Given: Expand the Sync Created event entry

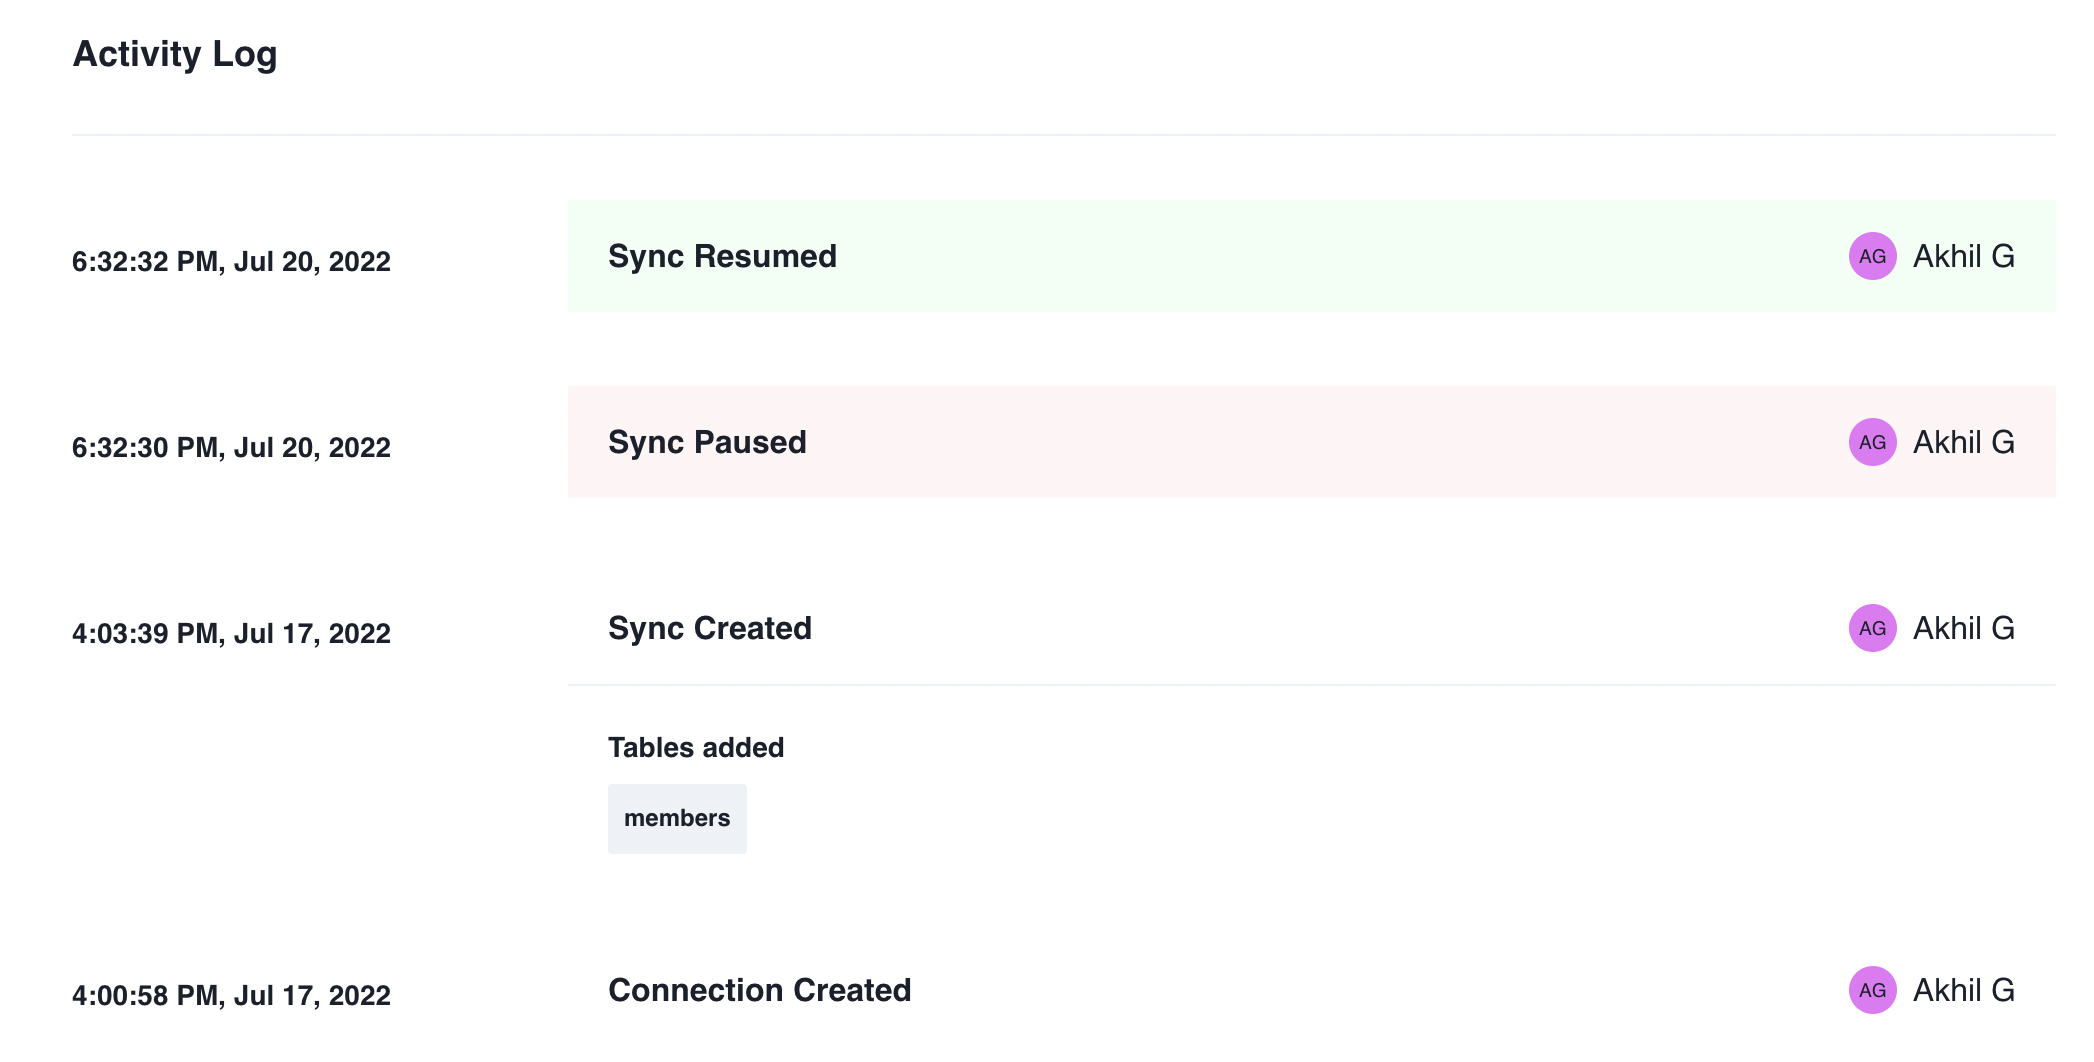Looking at the screenshot, I should coord(710,628).
